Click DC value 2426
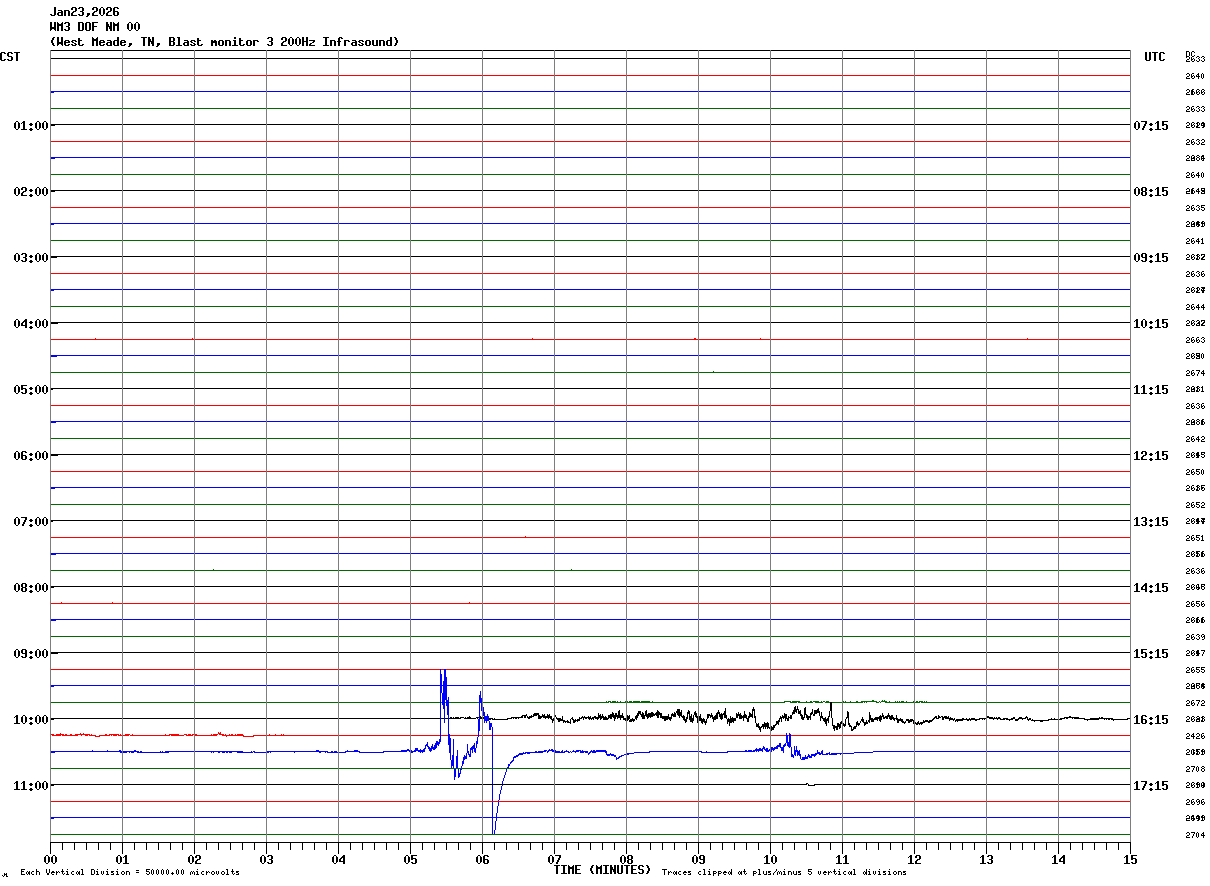This screenshot has height=886, width=1210. 1195,736
